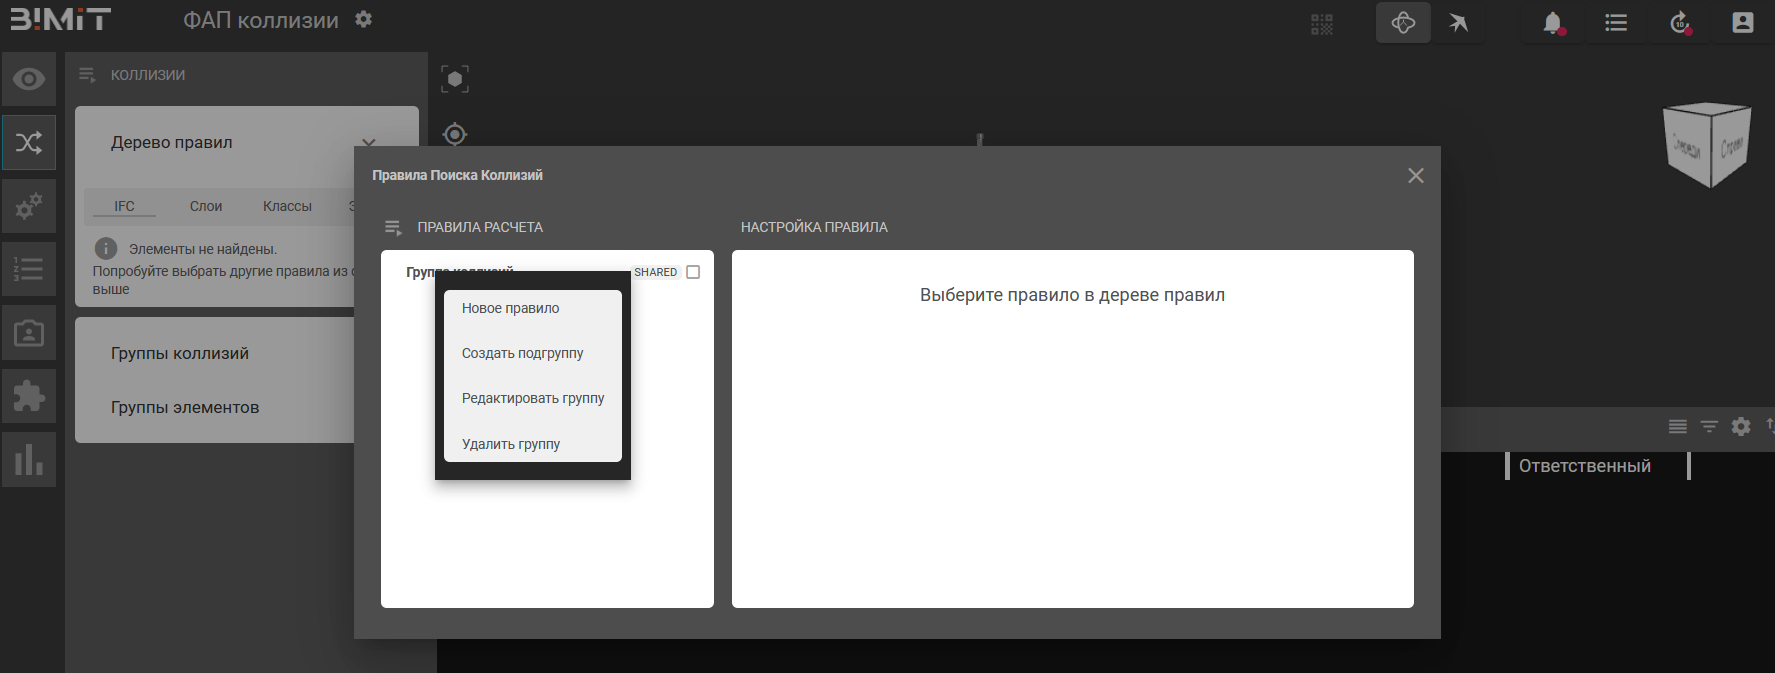This screenshot has height=673, width=1775.
Task: Expand the Дерево правил chevron
Action: click(369, 143)
